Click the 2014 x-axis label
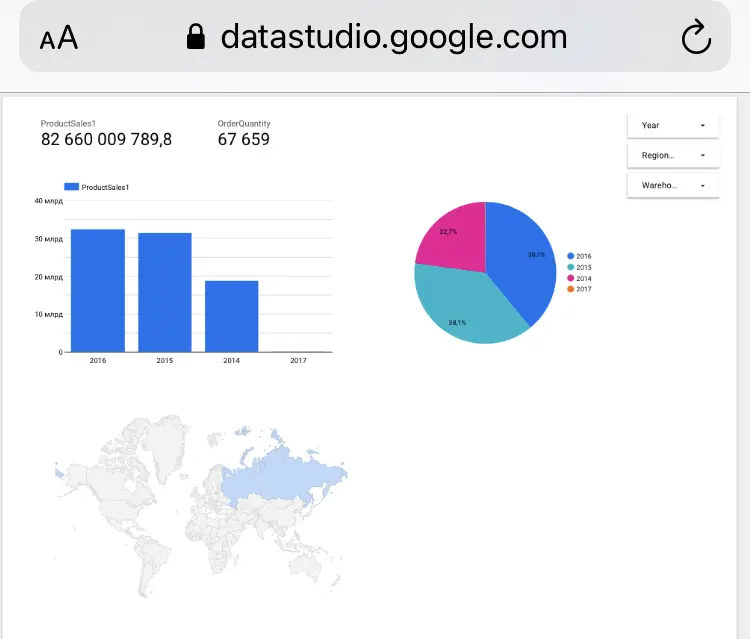 pos(232,360)
